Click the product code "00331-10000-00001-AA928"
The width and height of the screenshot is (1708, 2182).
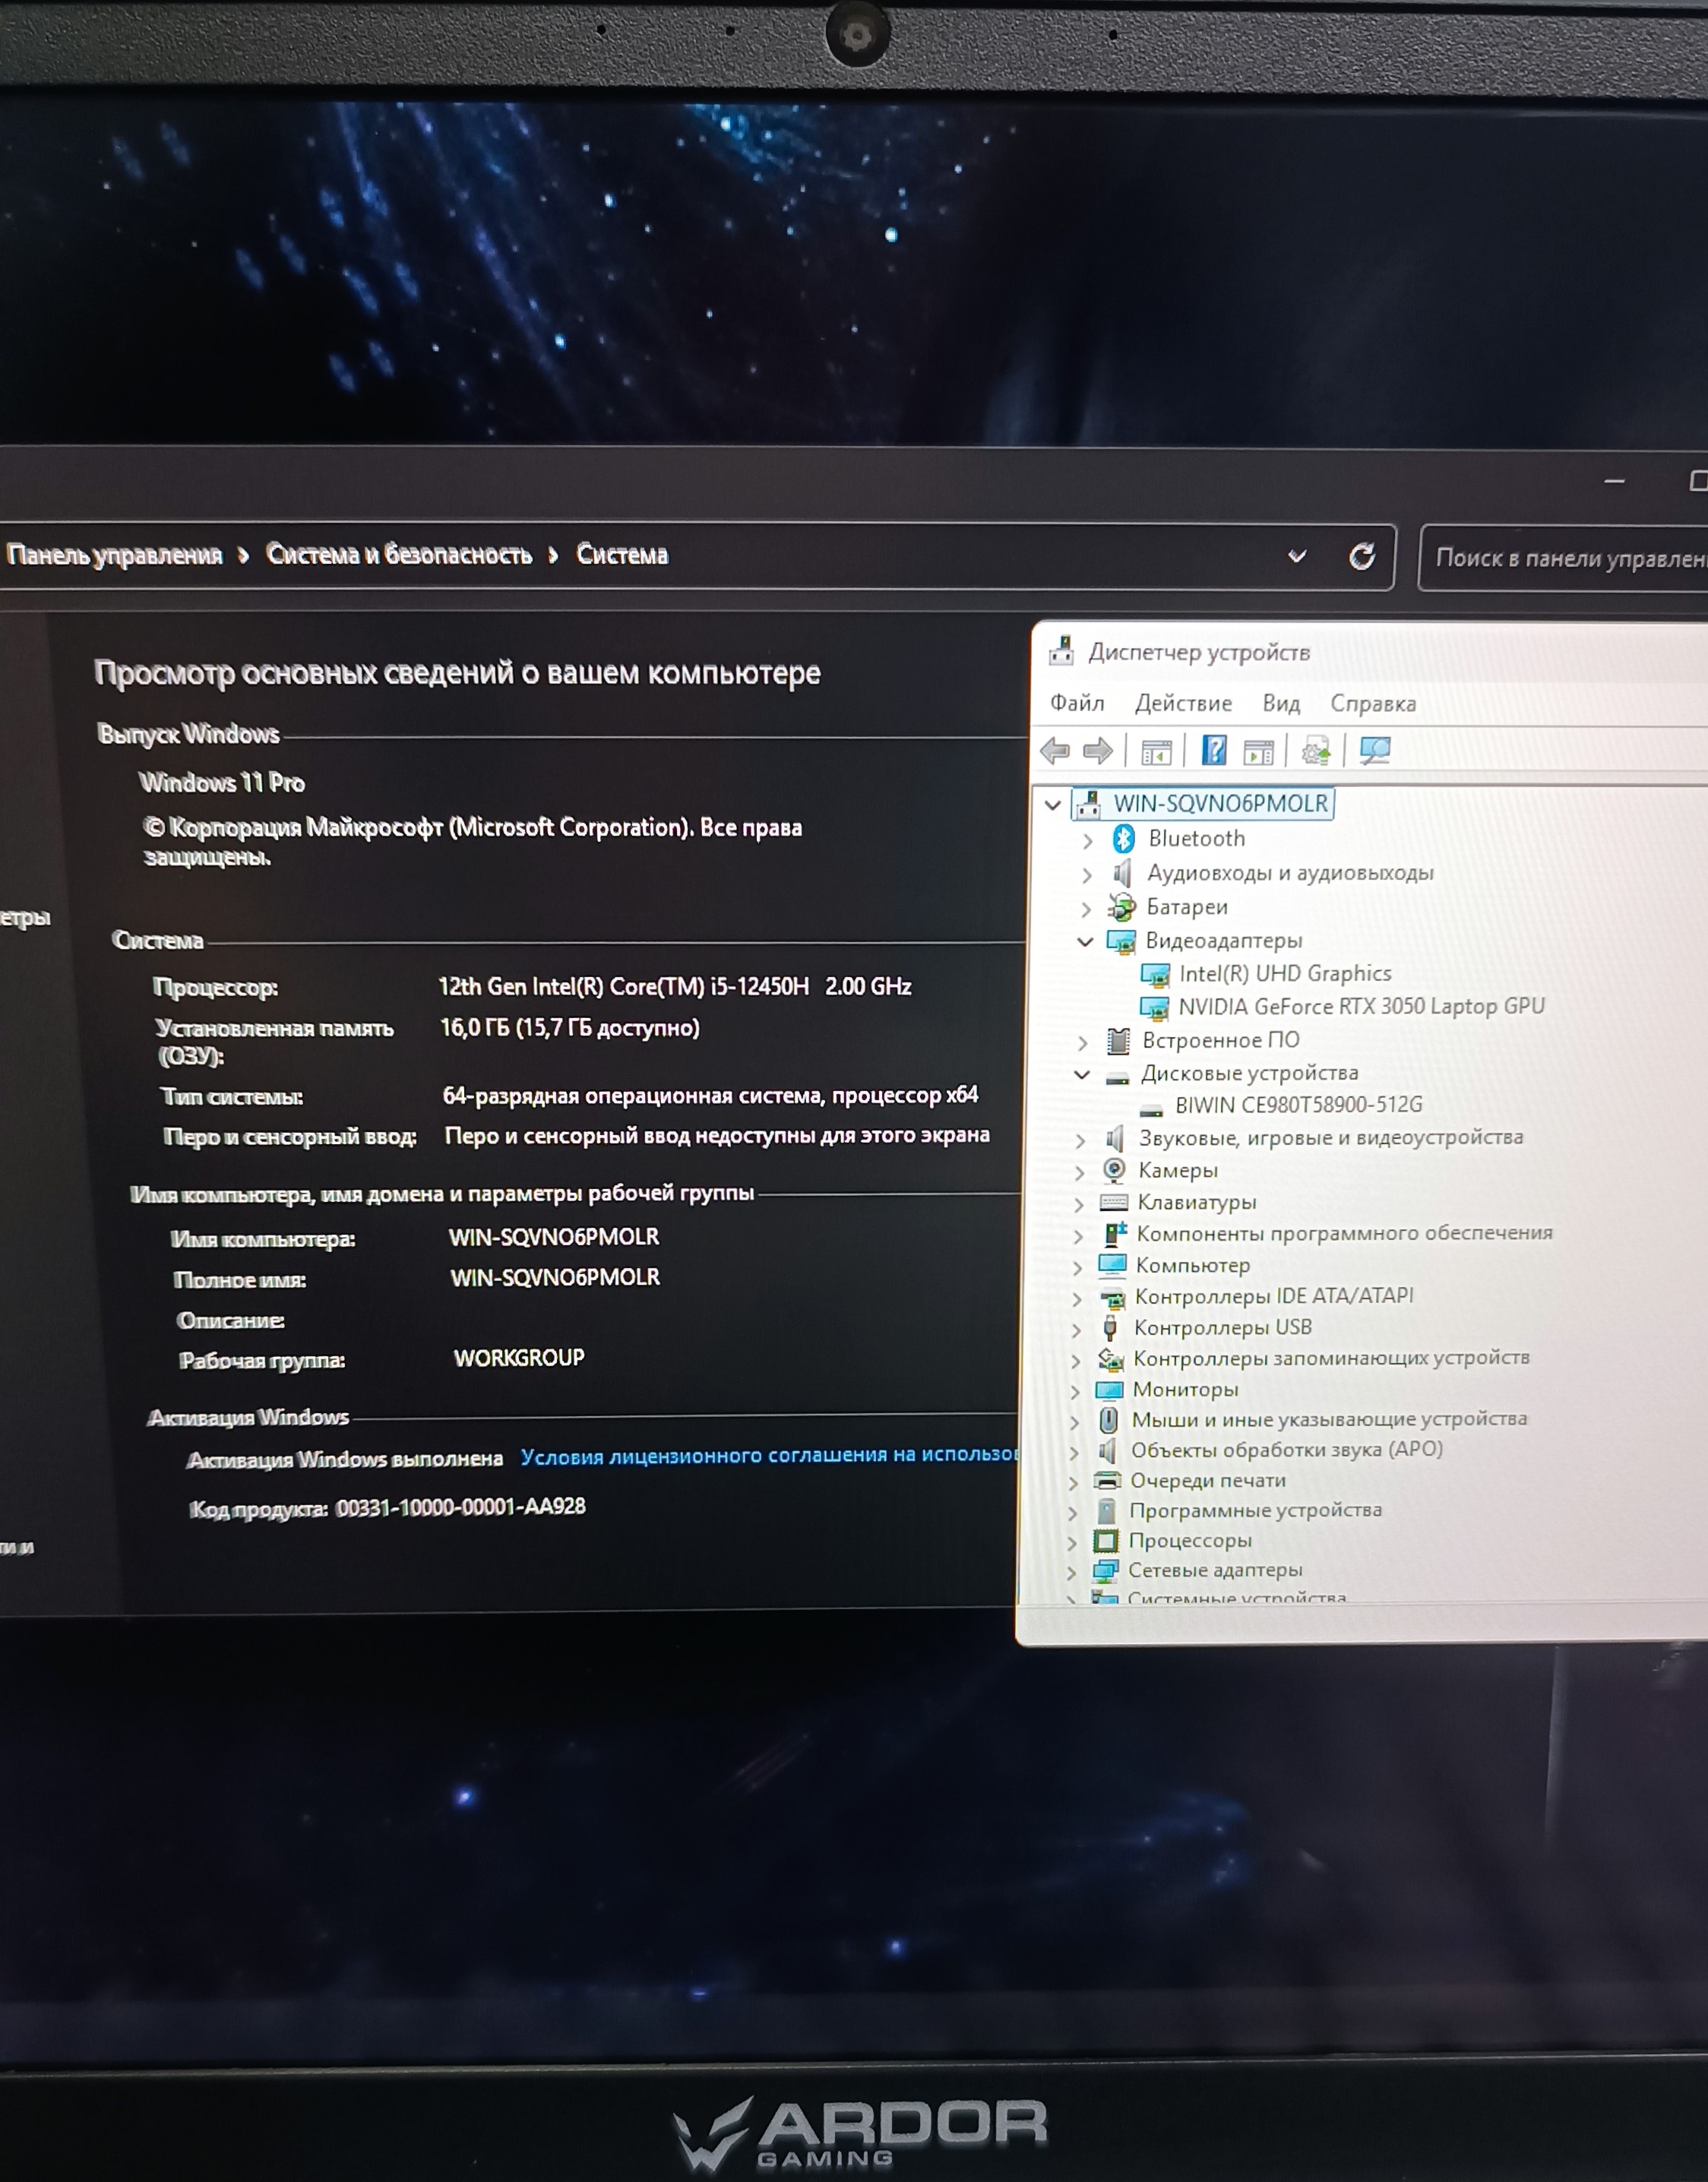(x=461, y=1506)
